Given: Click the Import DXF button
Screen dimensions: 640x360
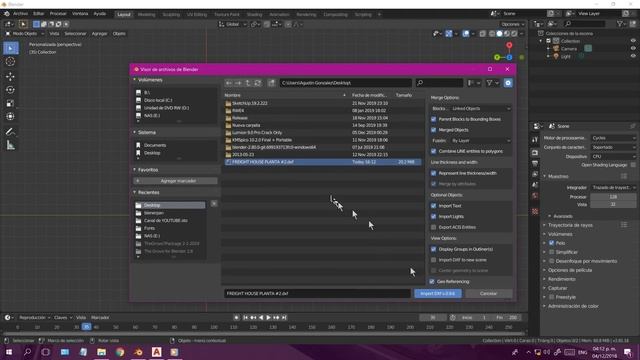Looking at the screenshot, I should tap(438, 293).
